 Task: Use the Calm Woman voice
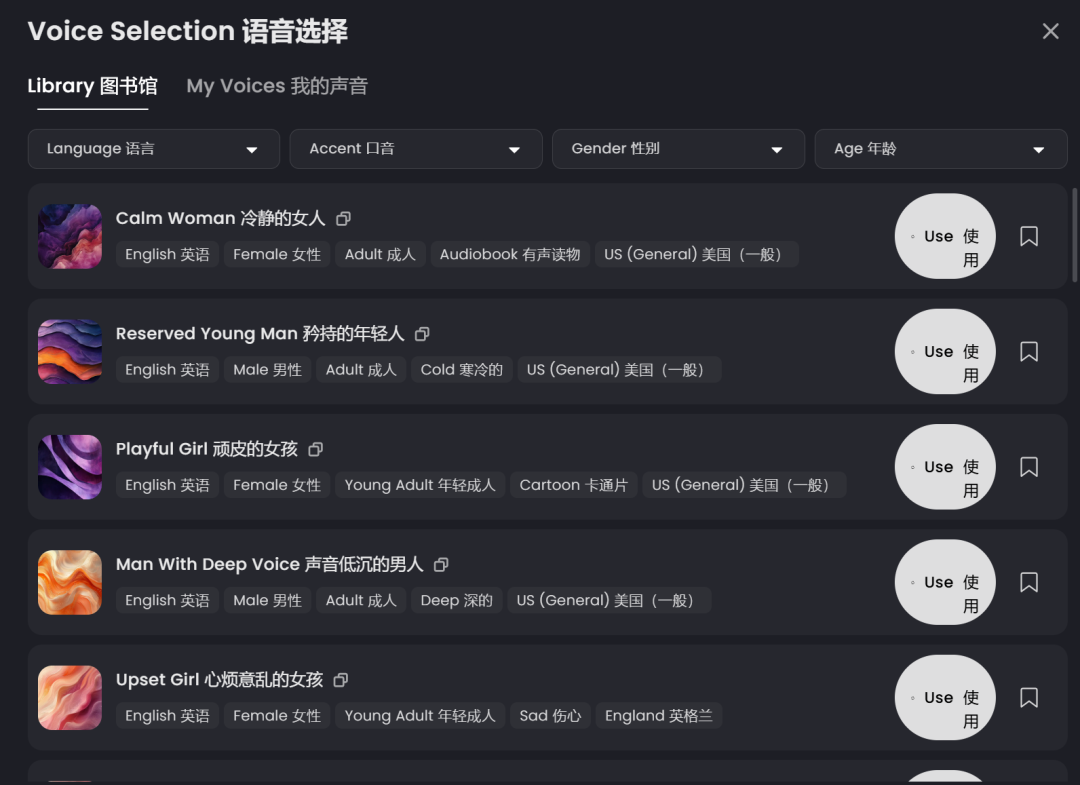click(945, 236)
